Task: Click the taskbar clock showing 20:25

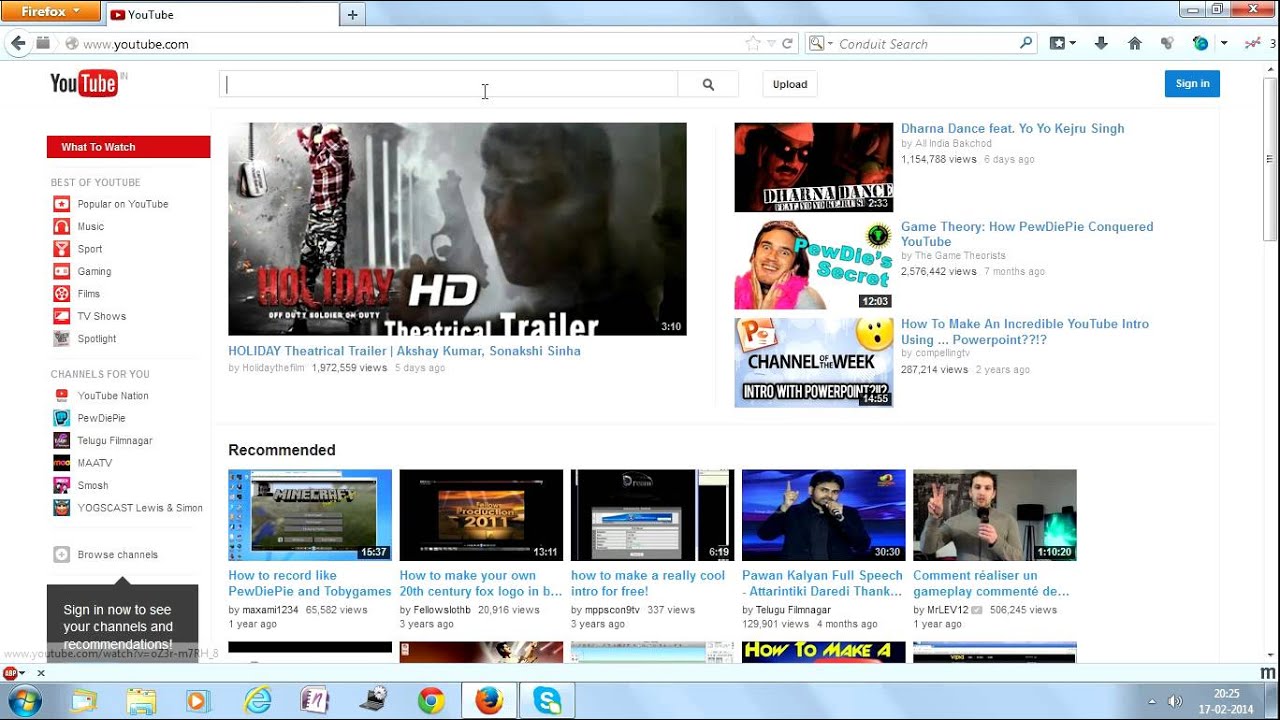Action: (1226, 701)
